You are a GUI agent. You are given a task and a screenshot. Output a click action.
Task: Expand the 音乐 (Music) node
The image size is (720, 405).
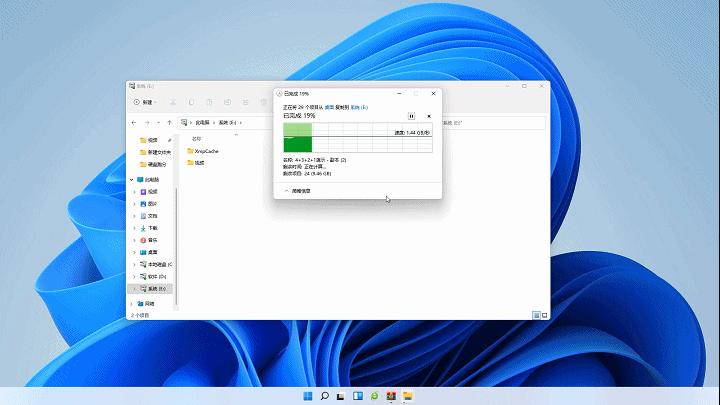click(x=135, y=240)
